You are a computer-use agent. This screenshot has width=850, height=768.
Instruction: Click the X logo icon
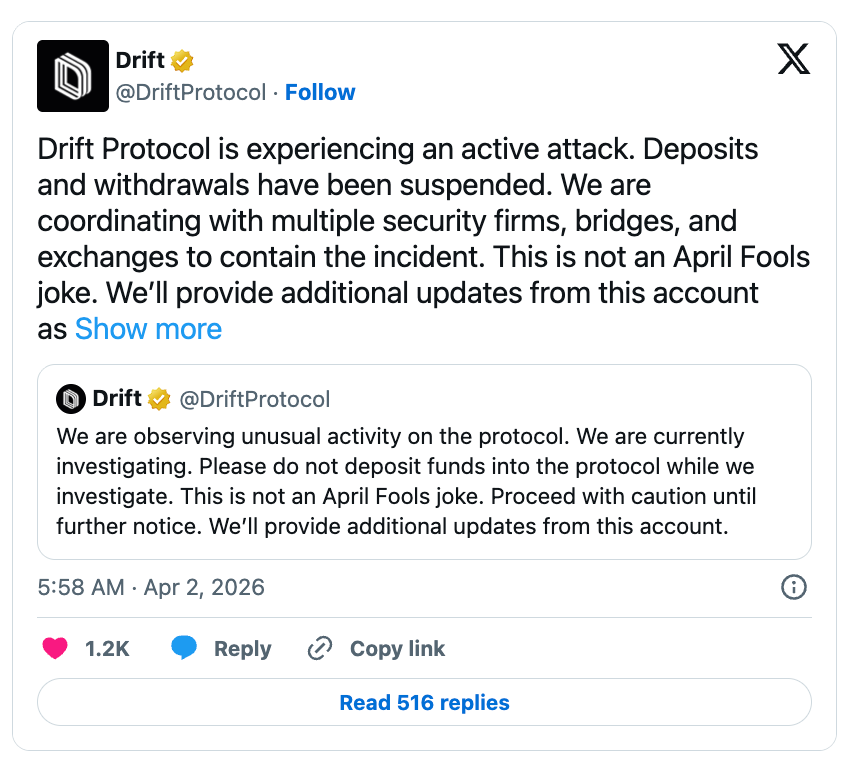tap(794, 60)
